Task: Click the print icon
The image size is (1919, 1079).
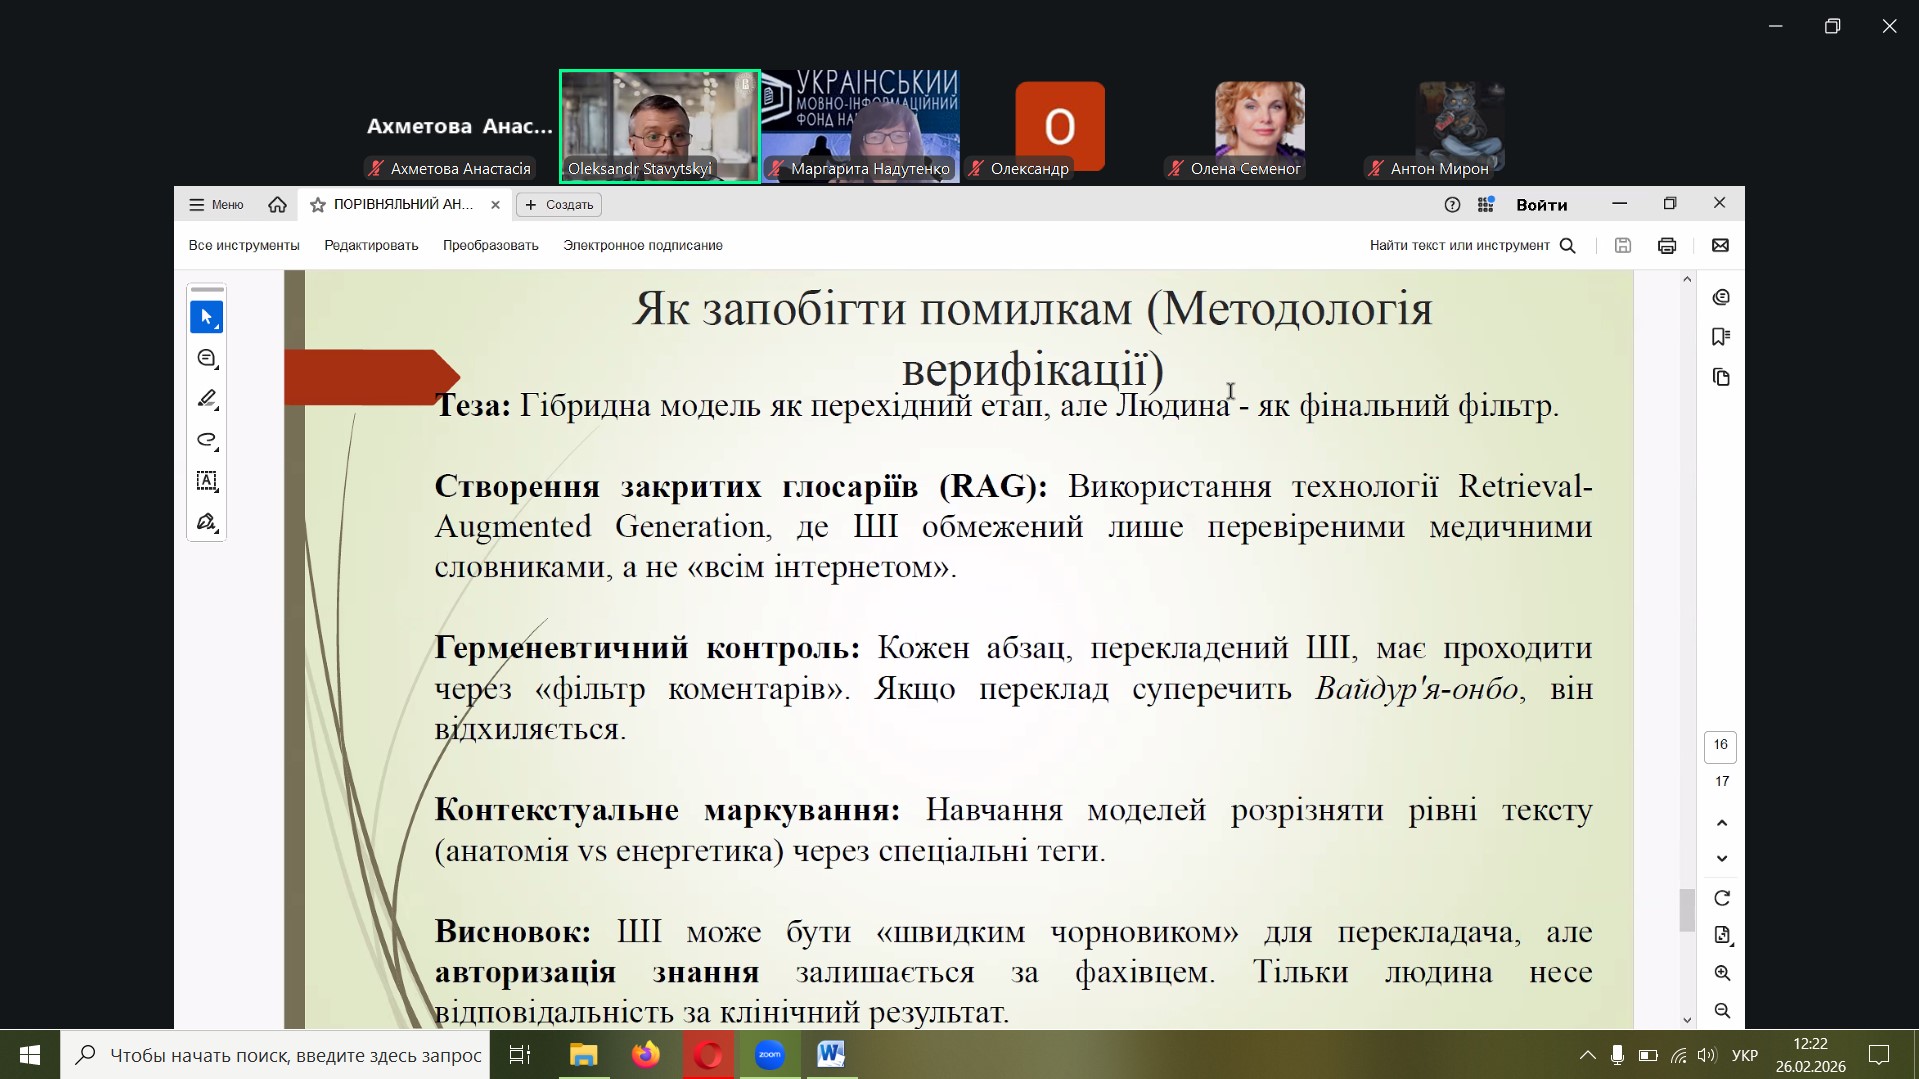Action: (x=1667, y=246)
